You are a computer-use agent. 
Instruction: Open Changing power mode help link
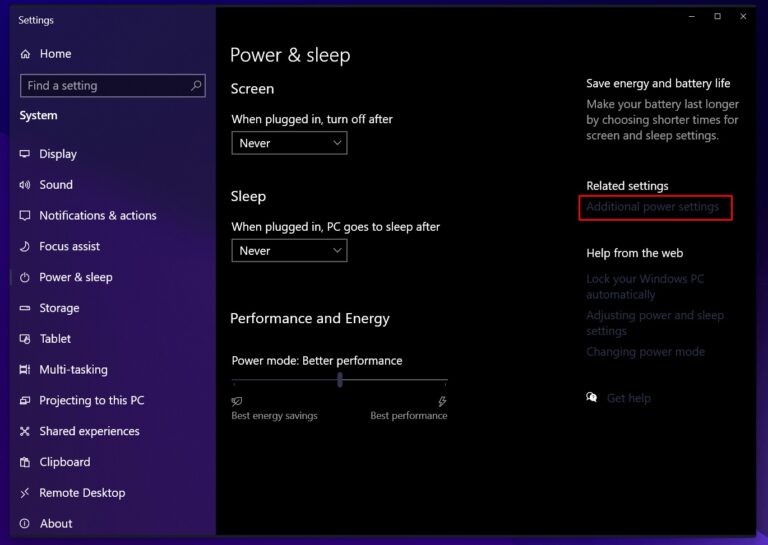click(x=645, y=352)
